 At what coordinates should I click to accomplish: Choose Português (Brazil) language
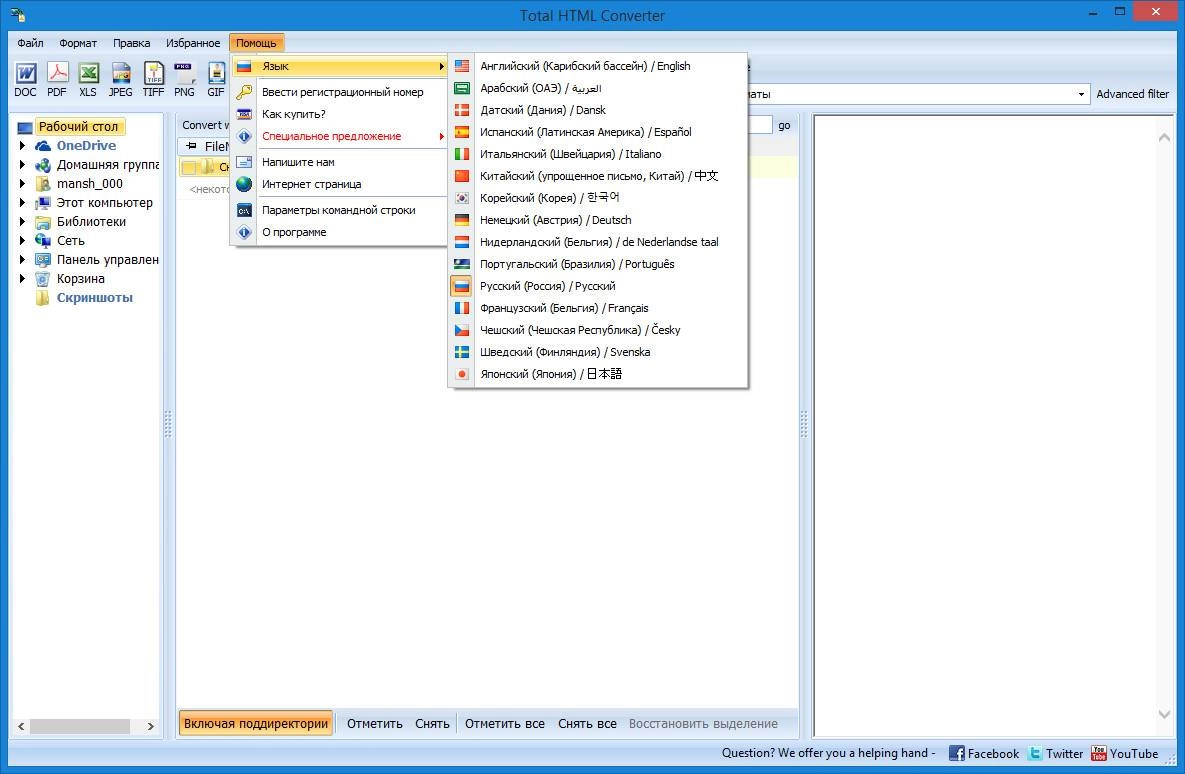(598, 264)
